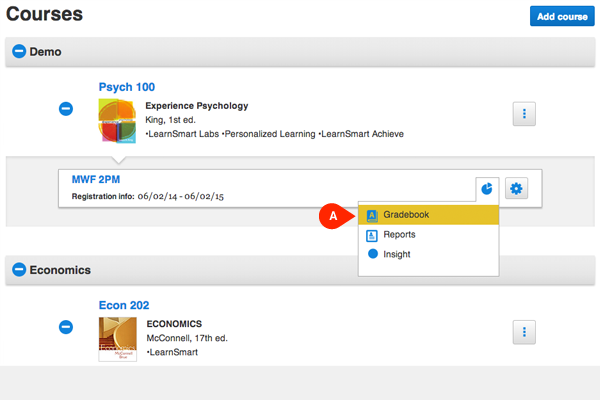Click the pie chart reports icon
Viewport: 600px width, 400px height.
point(486,188)
